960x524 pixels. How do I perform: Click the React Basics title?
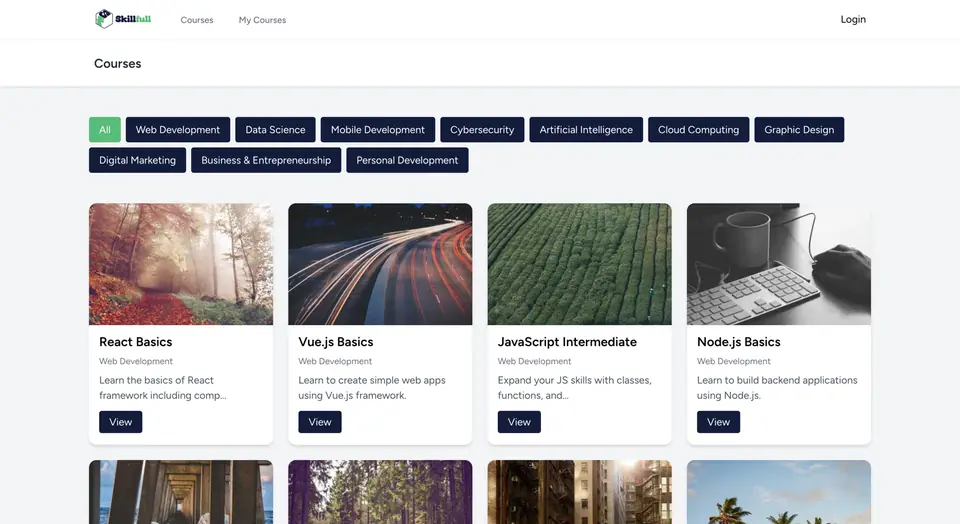coord(135,342)
